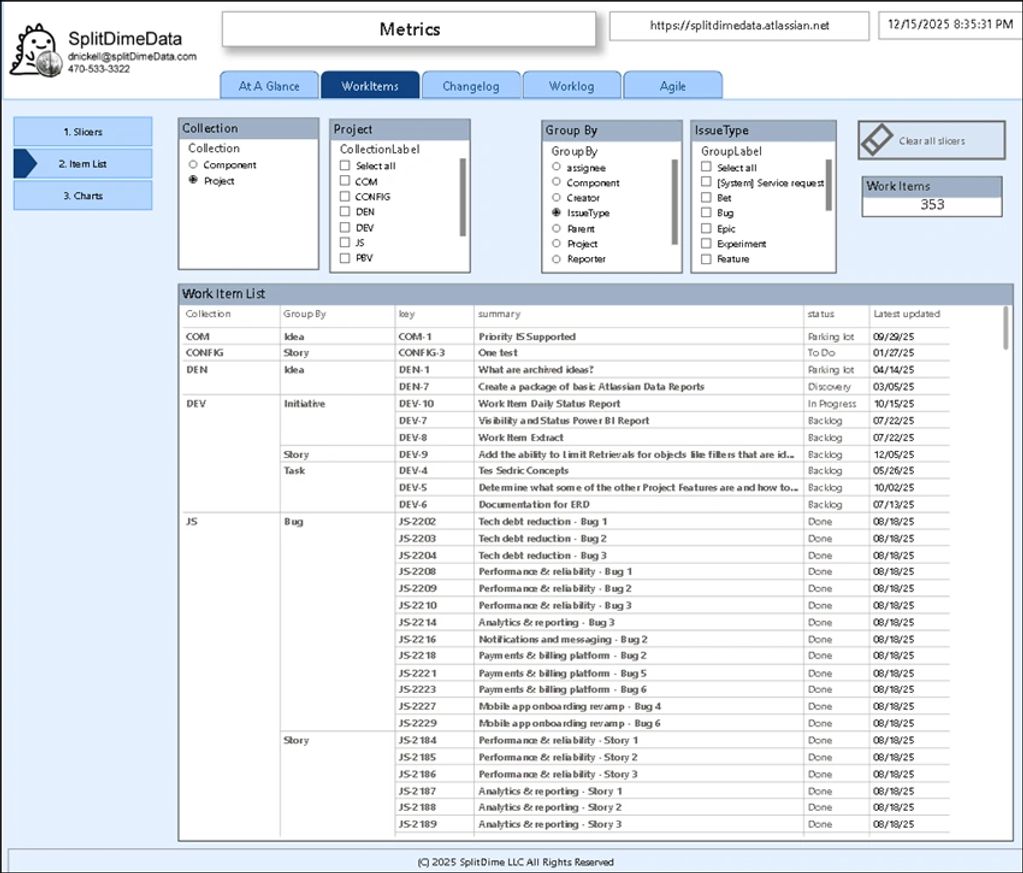Click the Work Item List vertical scrollbar

coord(1005,329)
